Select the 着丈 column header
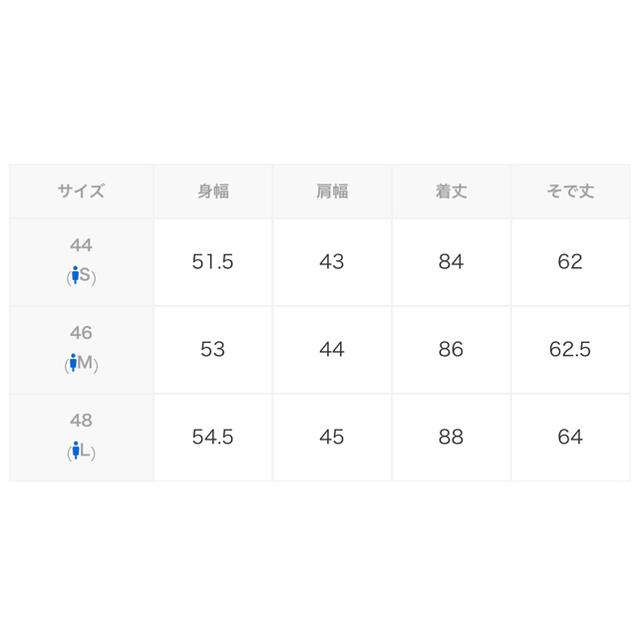640x640 pixels. pyautogui.click(x=451, y=191)
